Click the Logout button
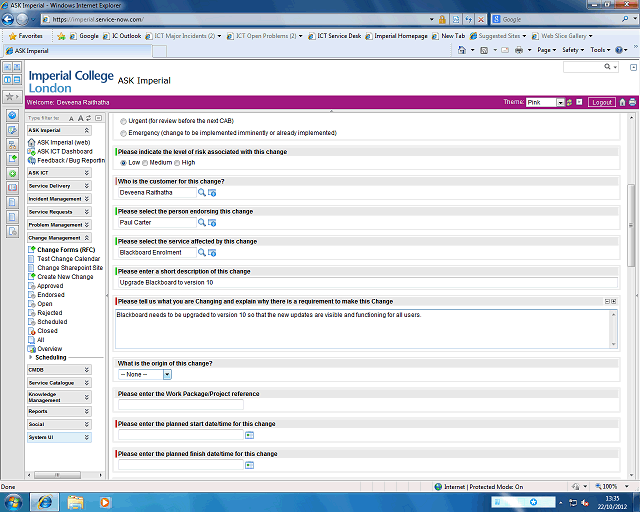 [601, 102]
